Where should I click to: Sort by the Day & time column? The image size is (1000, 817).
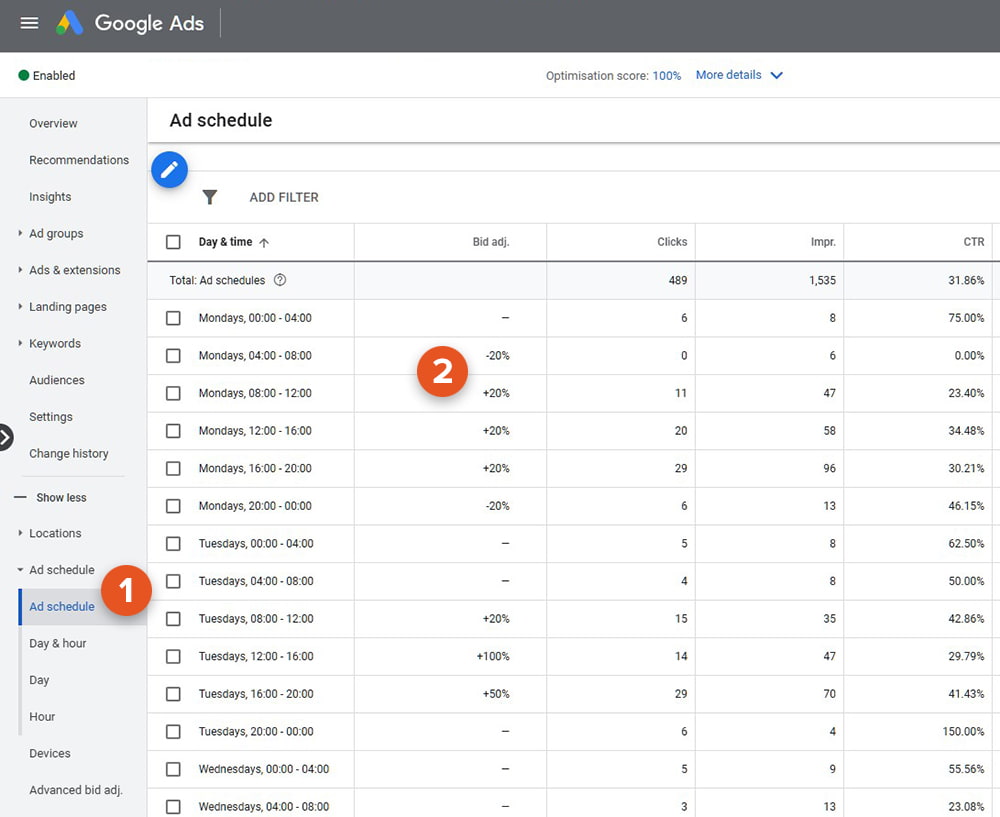pos(225,242)
